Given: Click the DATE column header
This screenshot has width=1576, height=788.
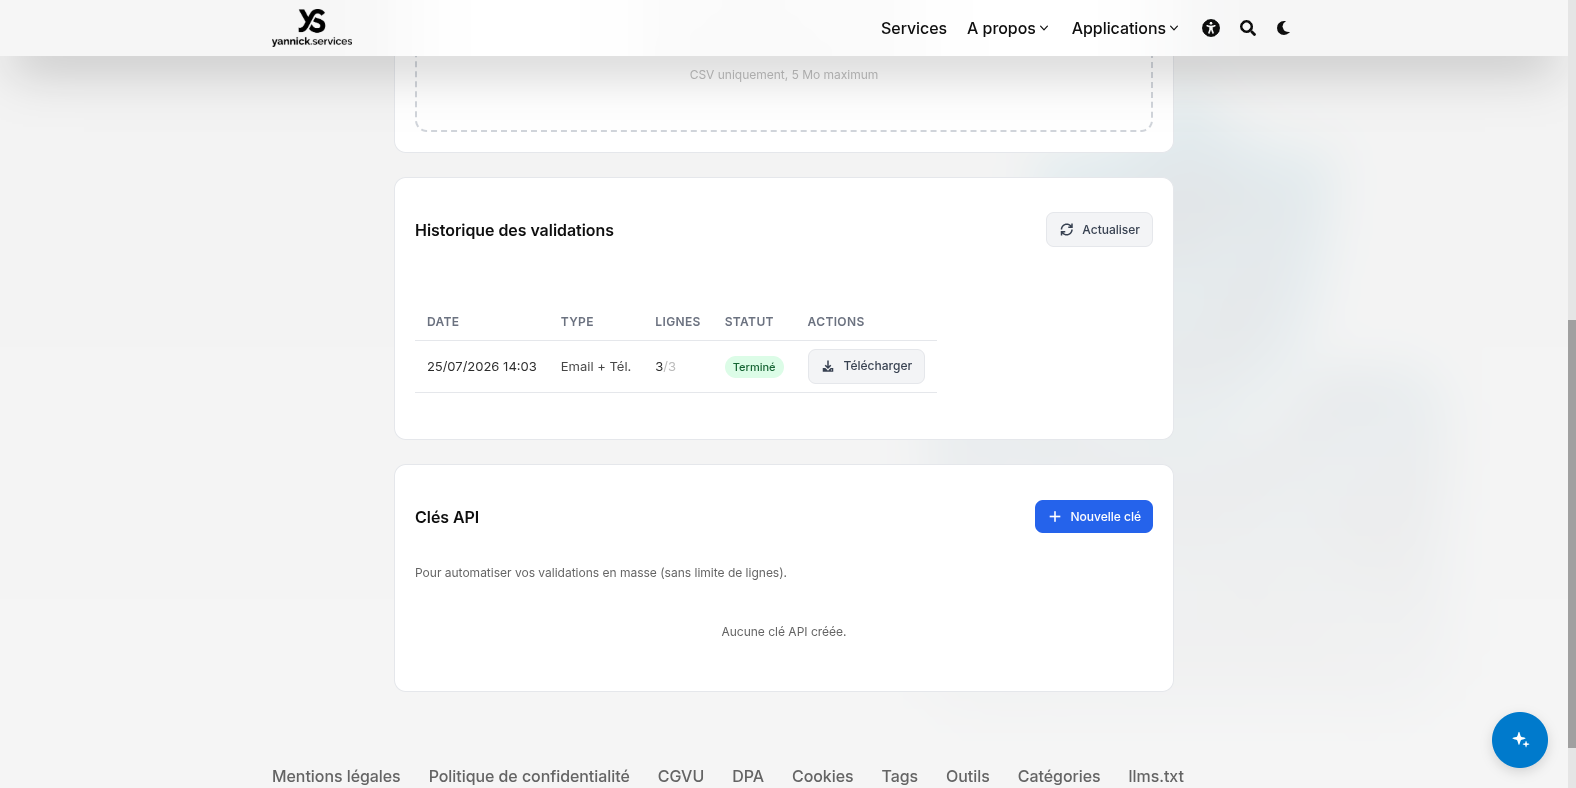Looking at the screenshot, I should tap(443, 322).
